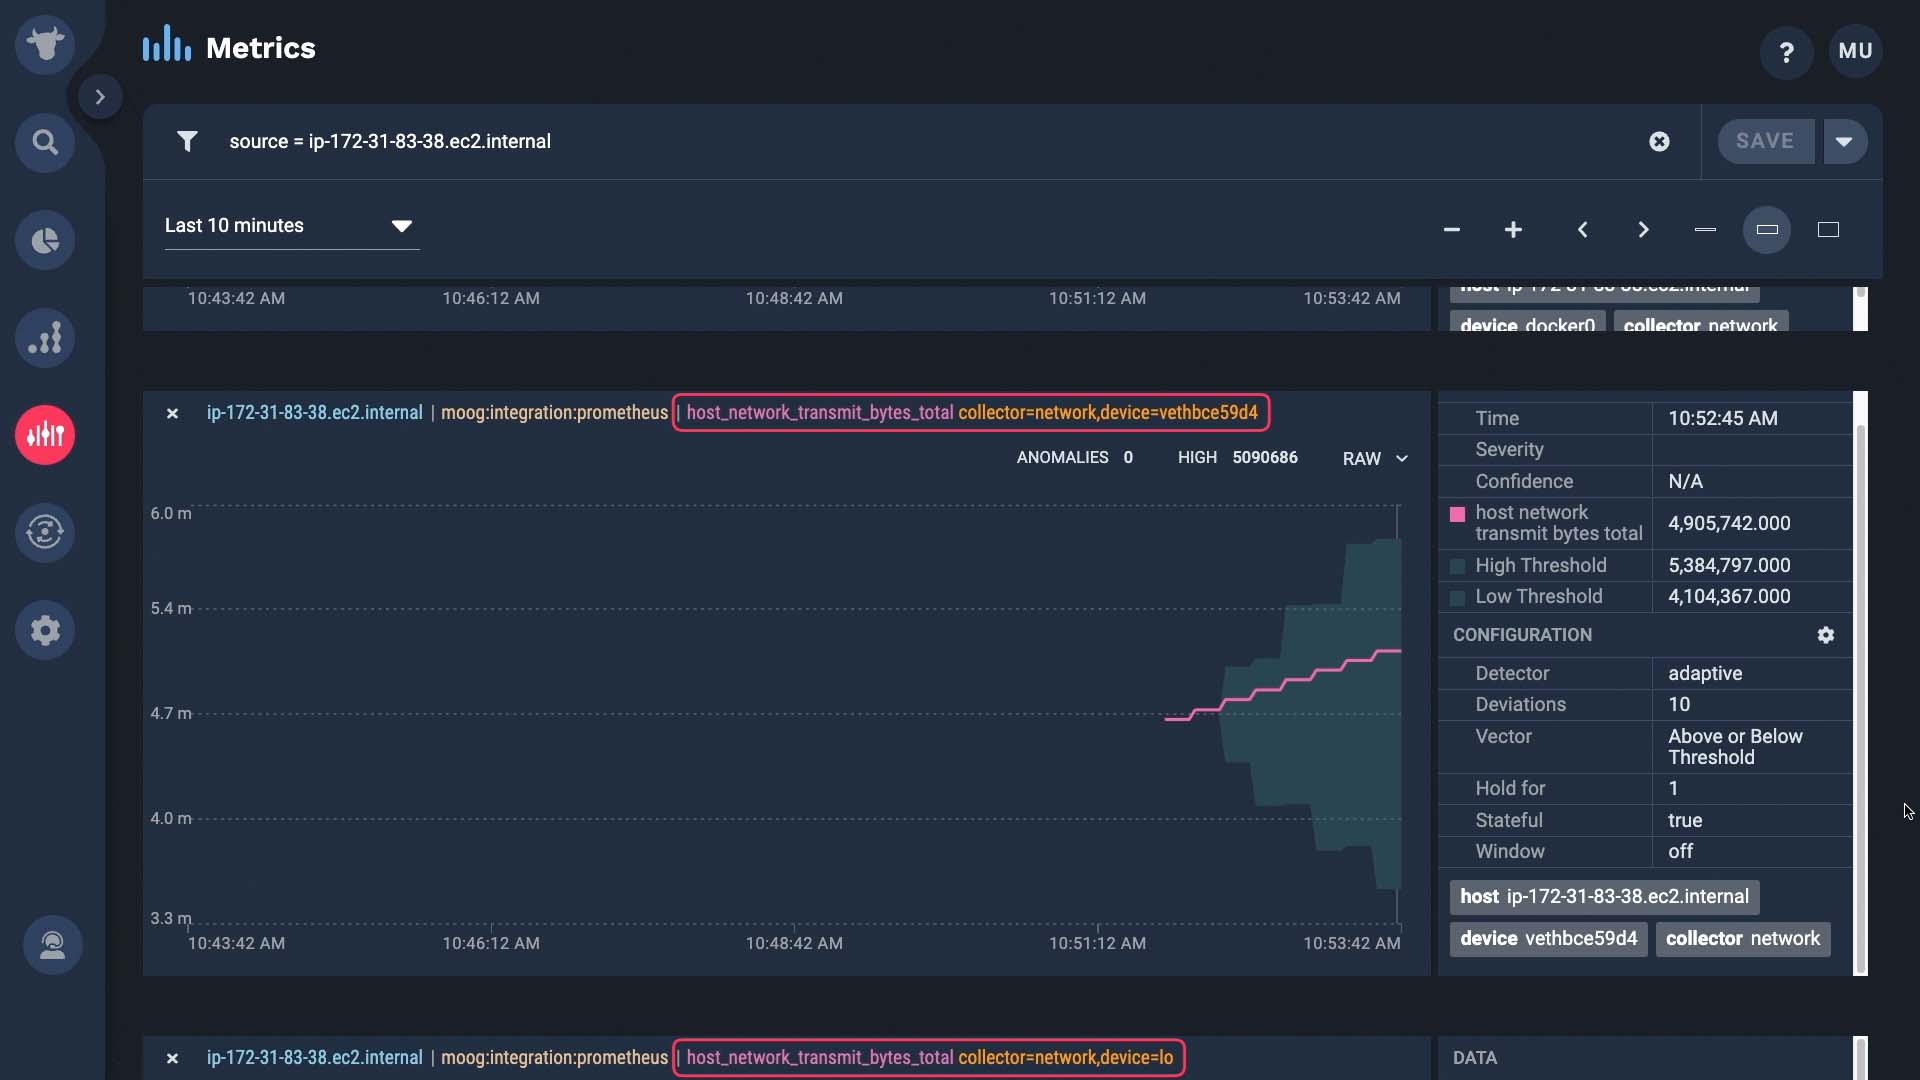Open the RAW display mode dropdown

[1375, 458]
